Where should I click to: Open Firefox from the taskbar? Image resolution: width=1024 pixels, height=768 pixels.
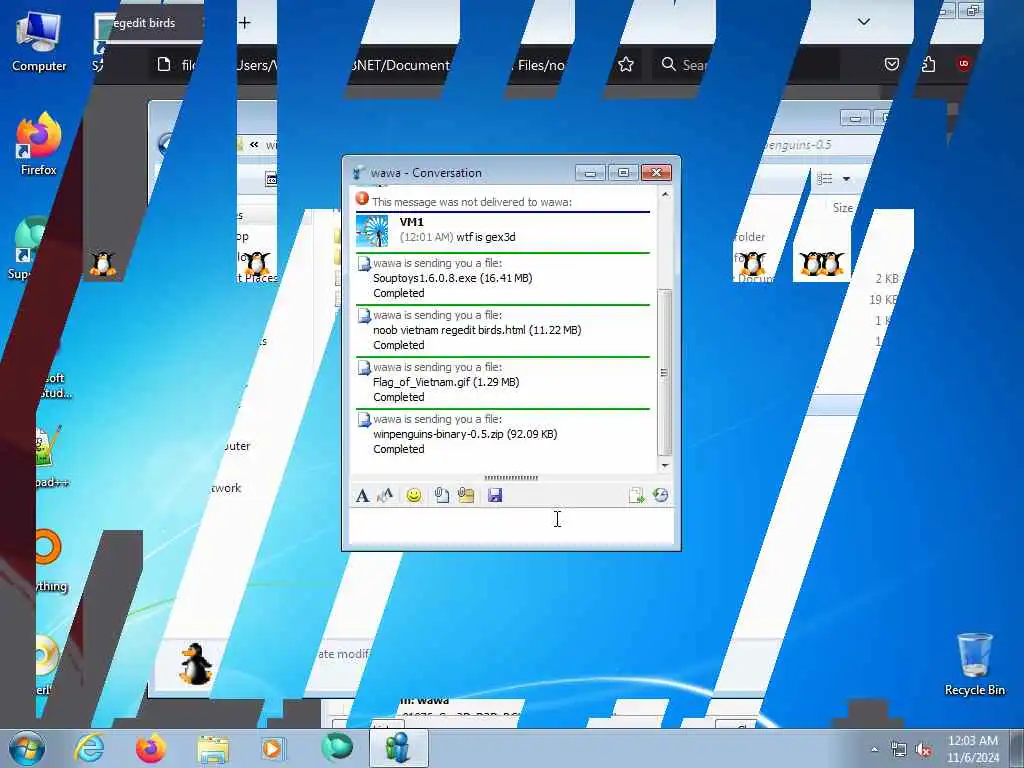coord(151,748)
